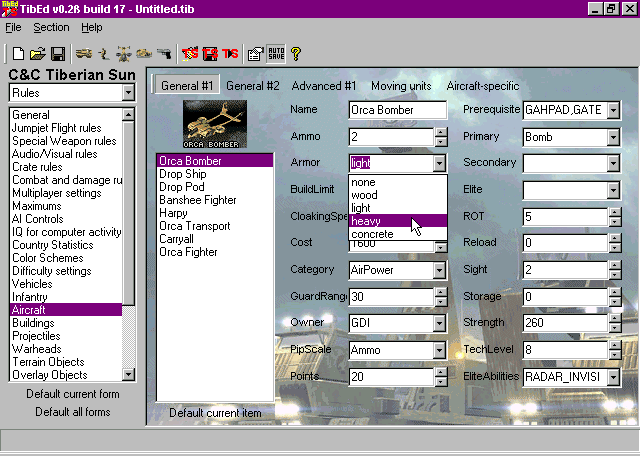Decrease TechLevel value stepper
640x456 pixels.
615,354
